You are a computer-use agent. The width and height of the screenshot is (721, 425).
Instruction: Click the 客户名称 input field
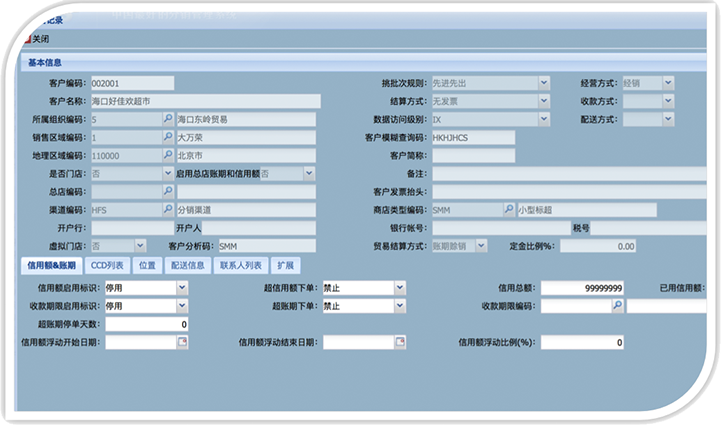204,101
